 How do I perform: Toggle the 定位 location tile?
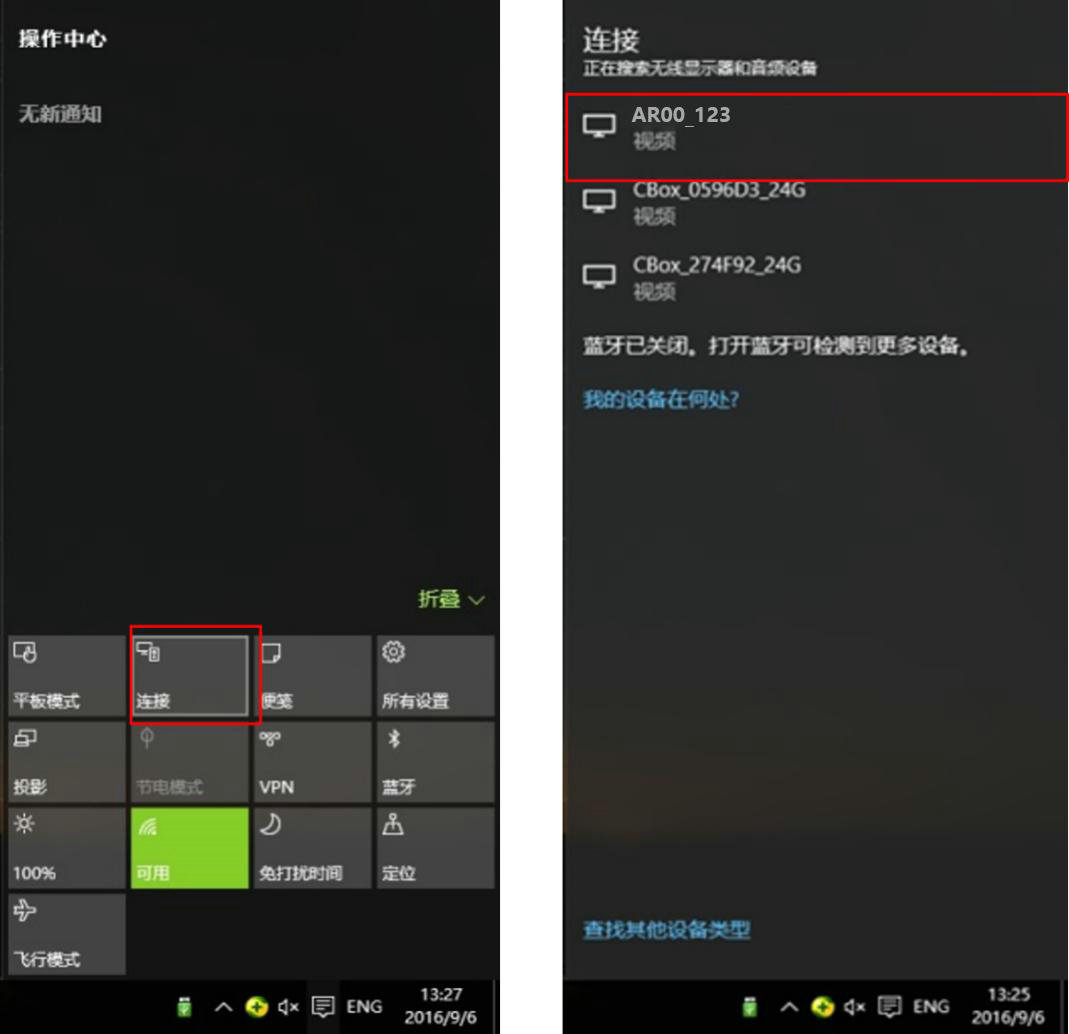435,848
